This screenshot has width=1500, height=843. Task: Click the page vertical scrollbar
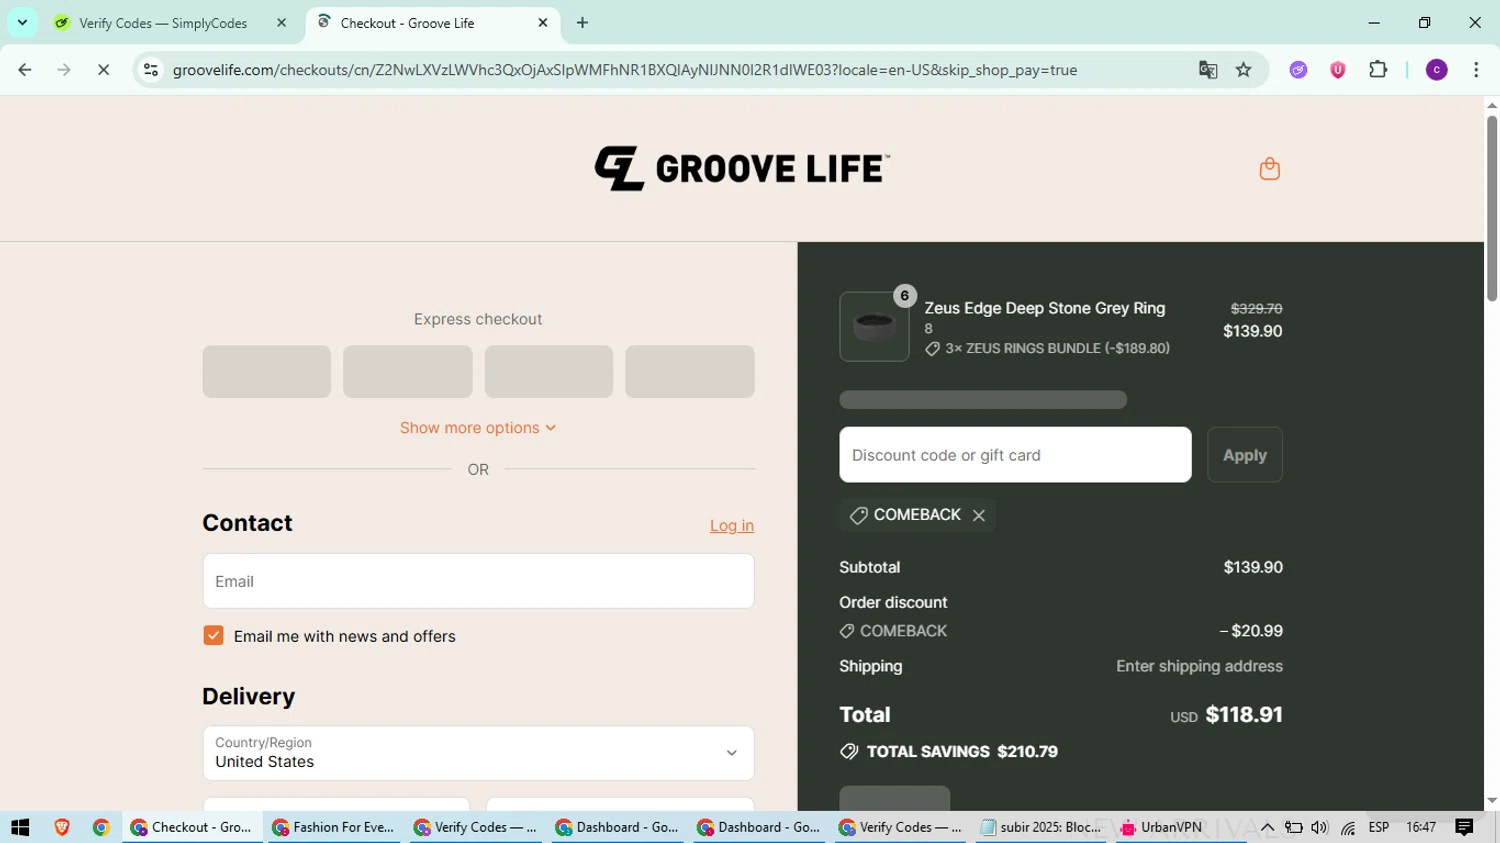pos(1492,208)
